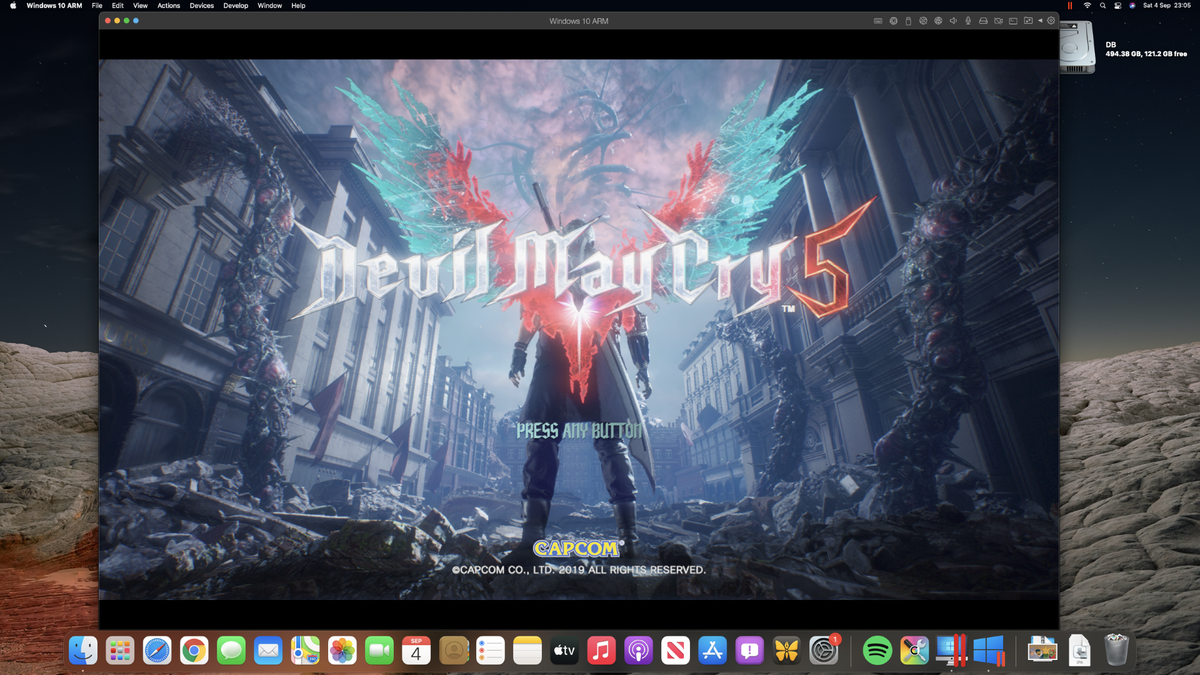Open Calendar from the Dock

416,651
